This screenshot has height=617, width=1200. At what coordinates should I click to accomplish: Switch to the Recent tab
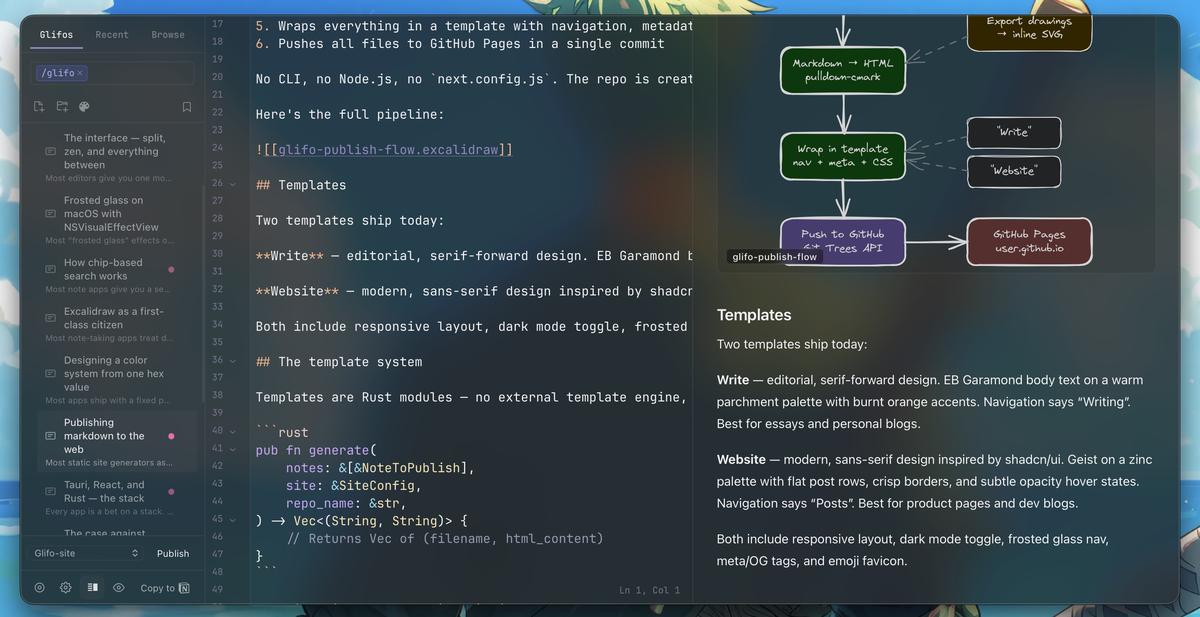112,35
